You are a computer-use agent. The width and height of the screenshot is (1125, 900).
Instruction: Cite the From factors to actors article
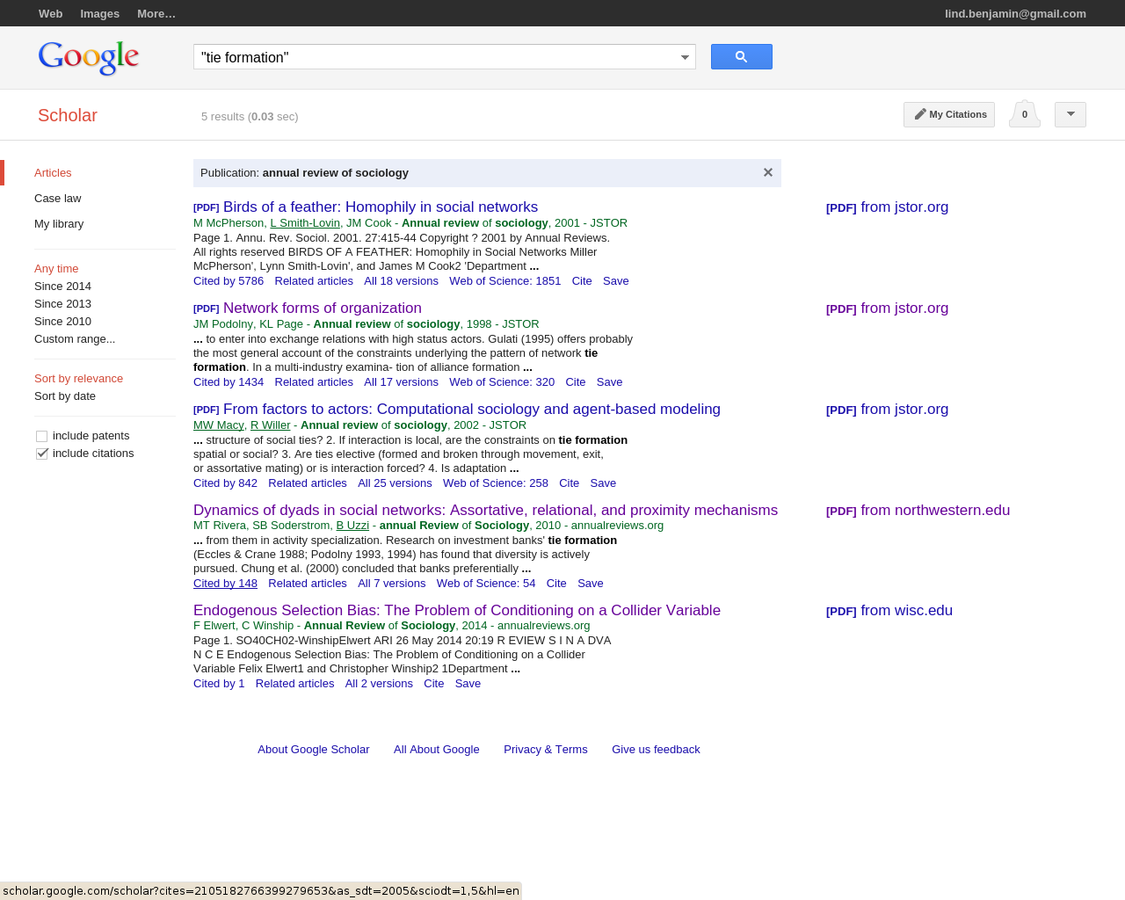click(x=569, y=484)
